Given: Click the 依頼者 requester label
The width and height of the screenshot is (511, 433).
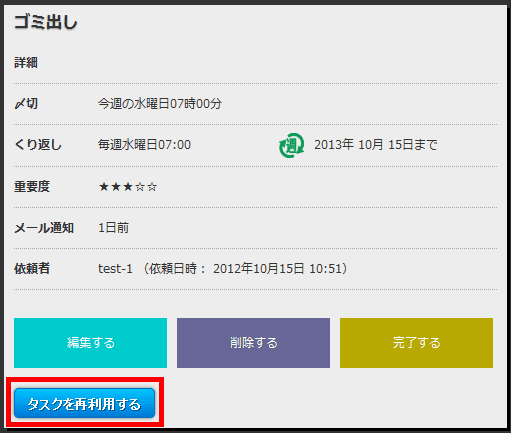Looking at the screenshot, I should point(32,269).
